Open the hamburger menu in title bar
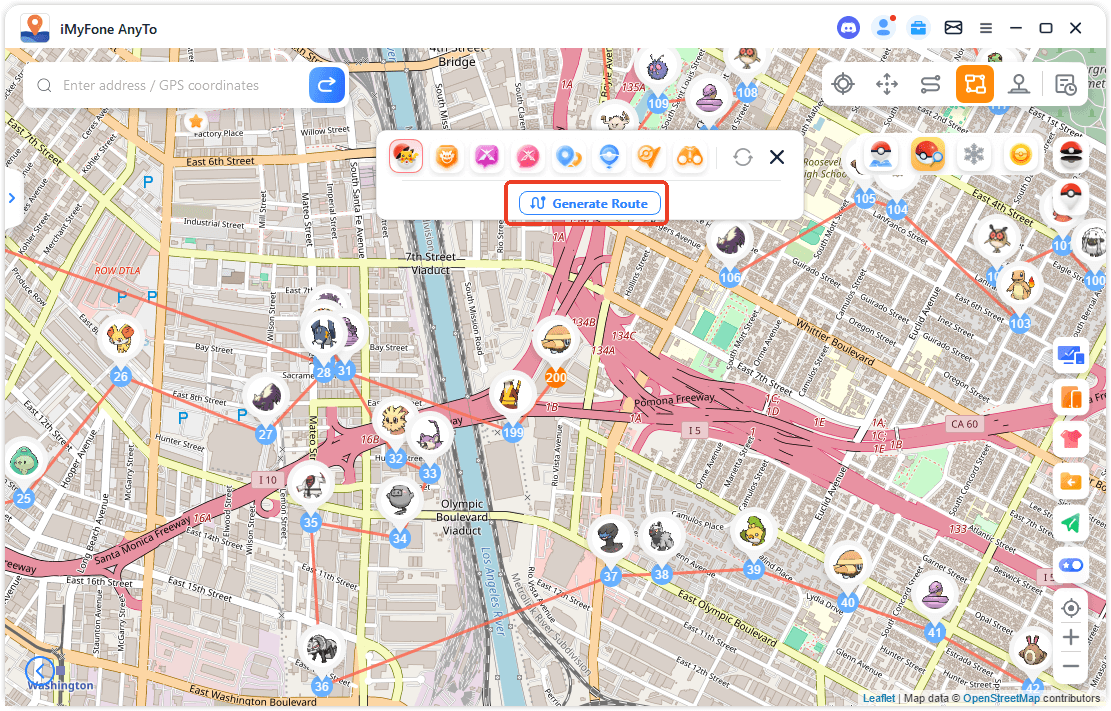 tap(986, 28)
